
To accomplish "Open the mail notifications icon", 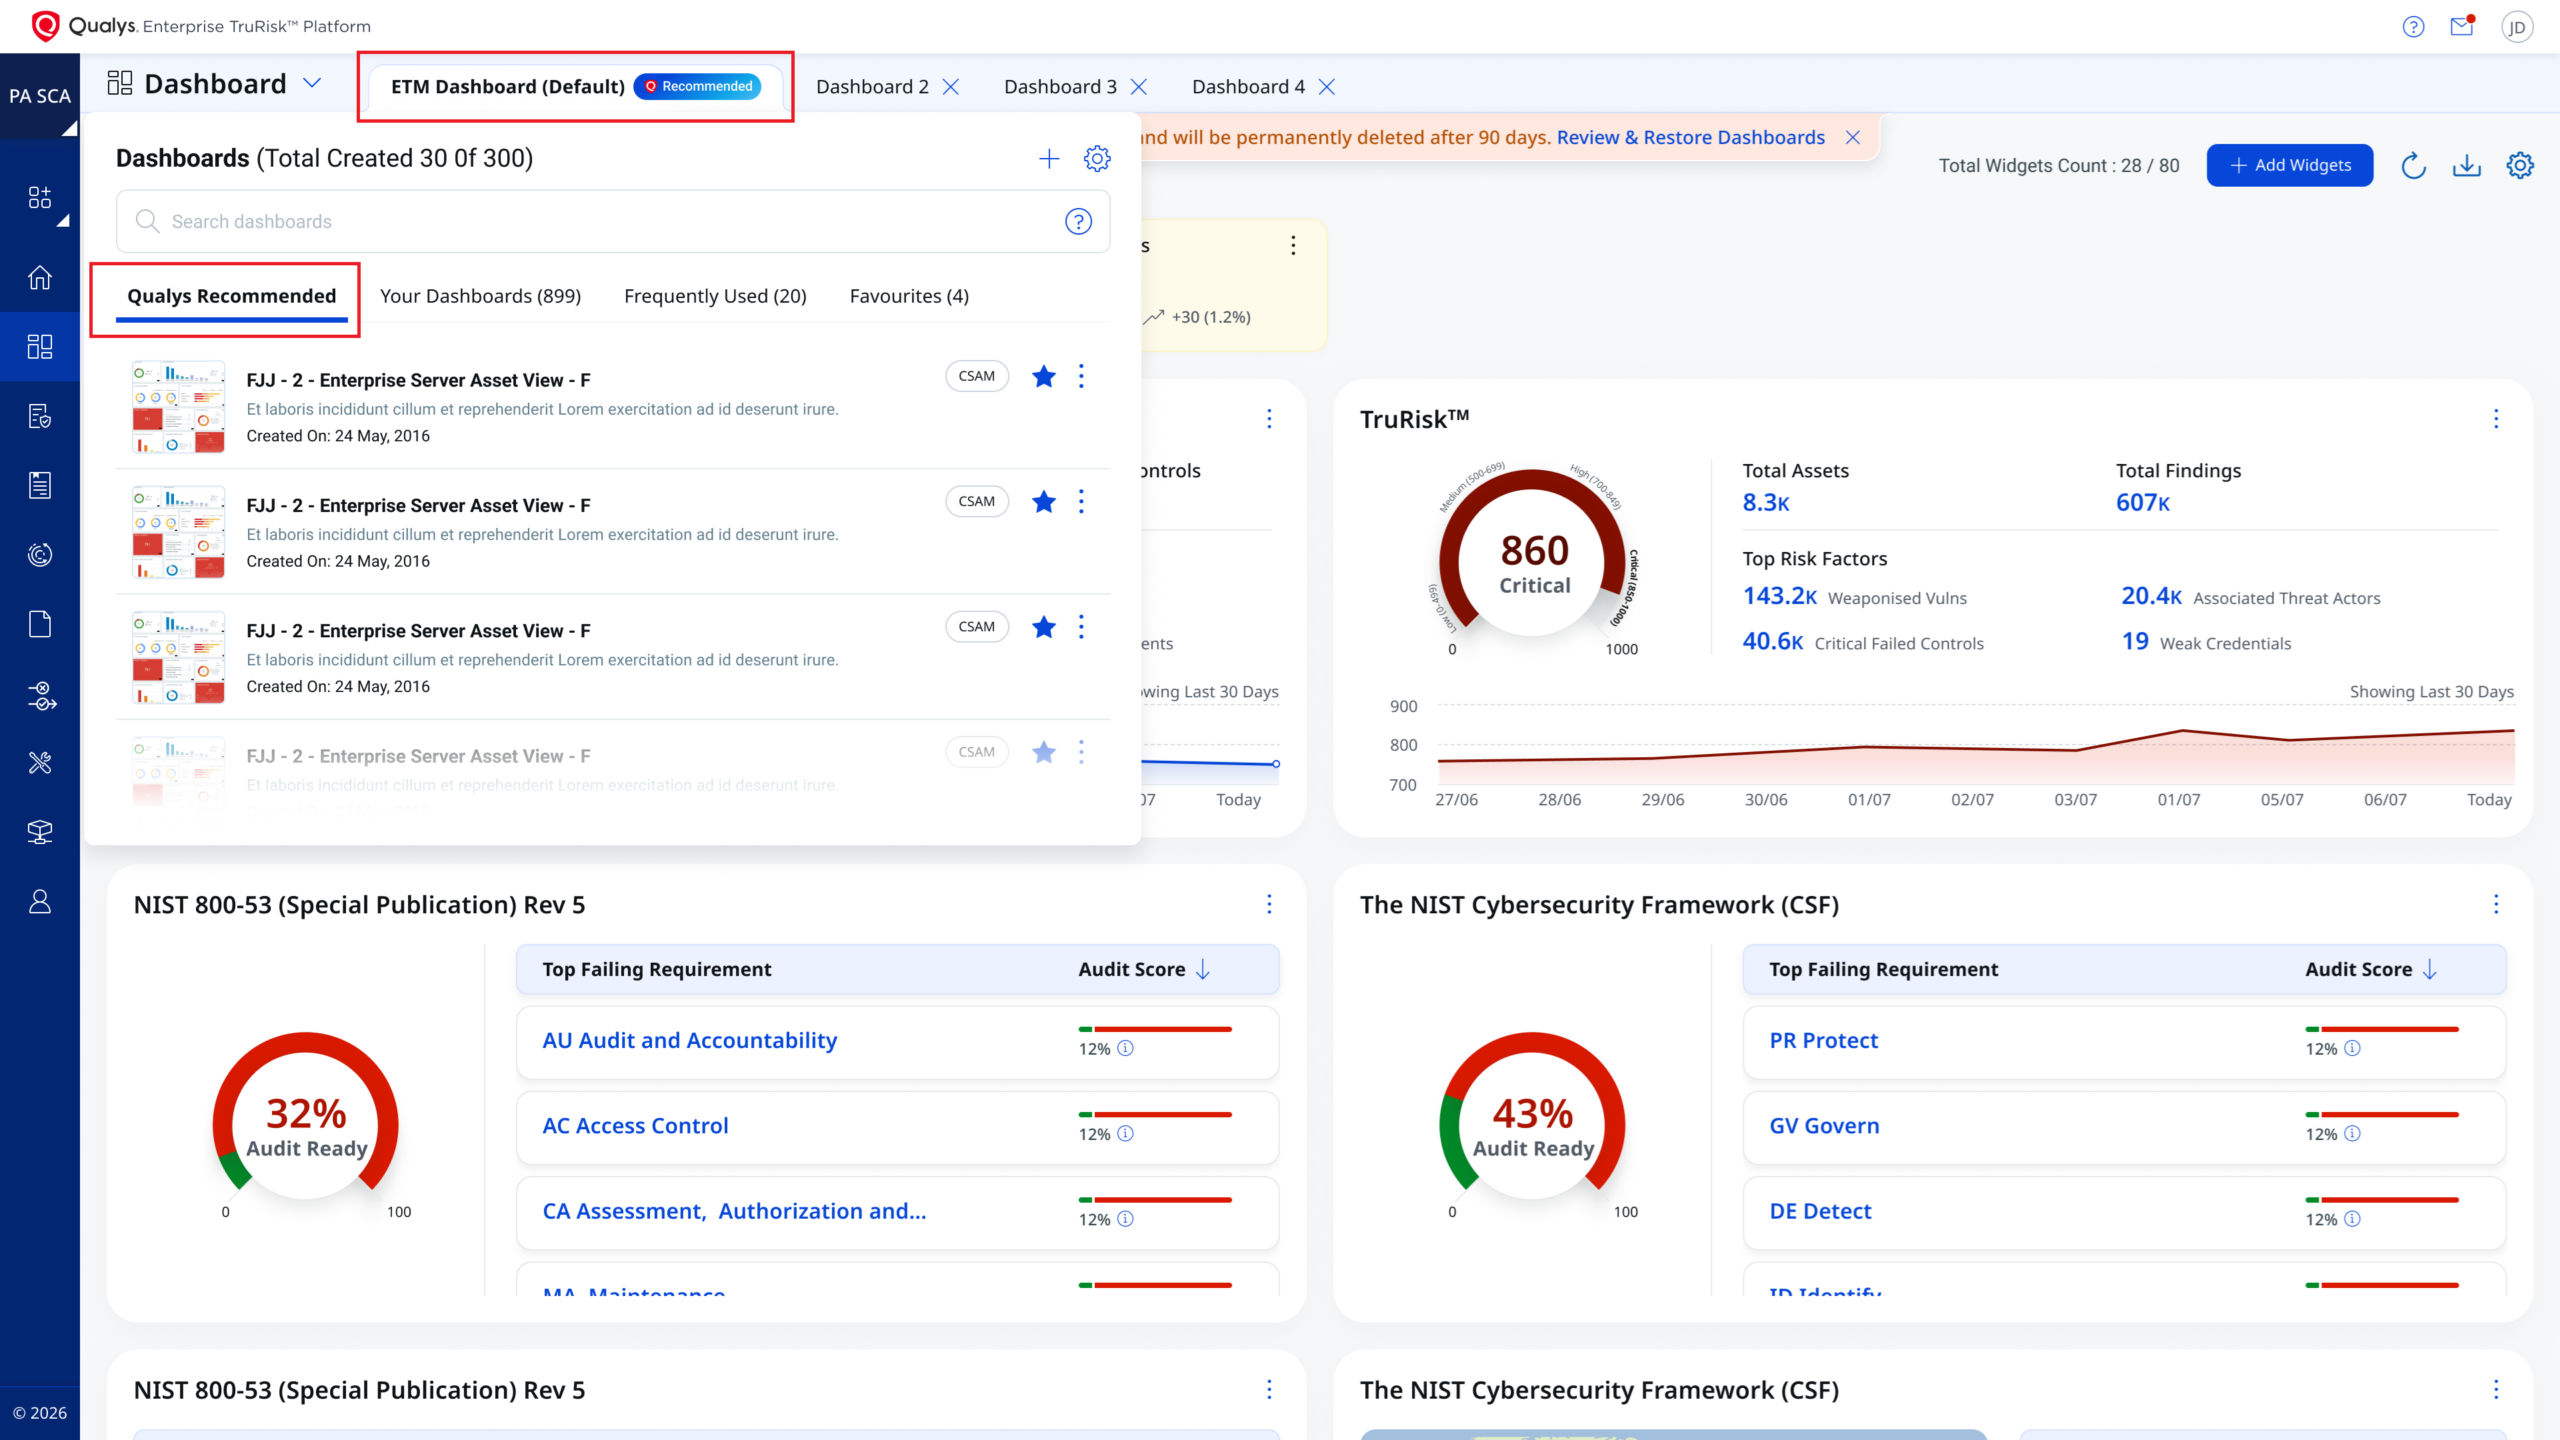I will pyautogui.click(x=2462, y=26).
